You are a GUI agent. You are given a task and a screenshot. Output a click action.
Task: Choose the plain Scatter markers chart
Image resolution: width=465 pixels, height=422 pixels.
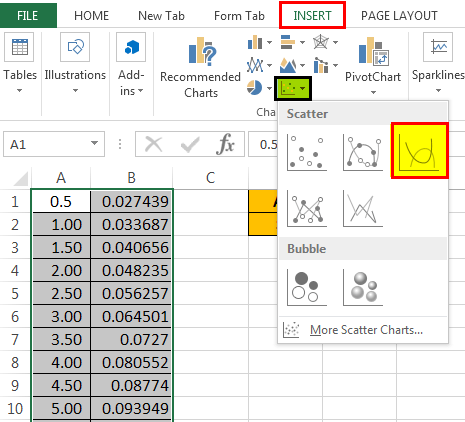(x=307, y=152)
